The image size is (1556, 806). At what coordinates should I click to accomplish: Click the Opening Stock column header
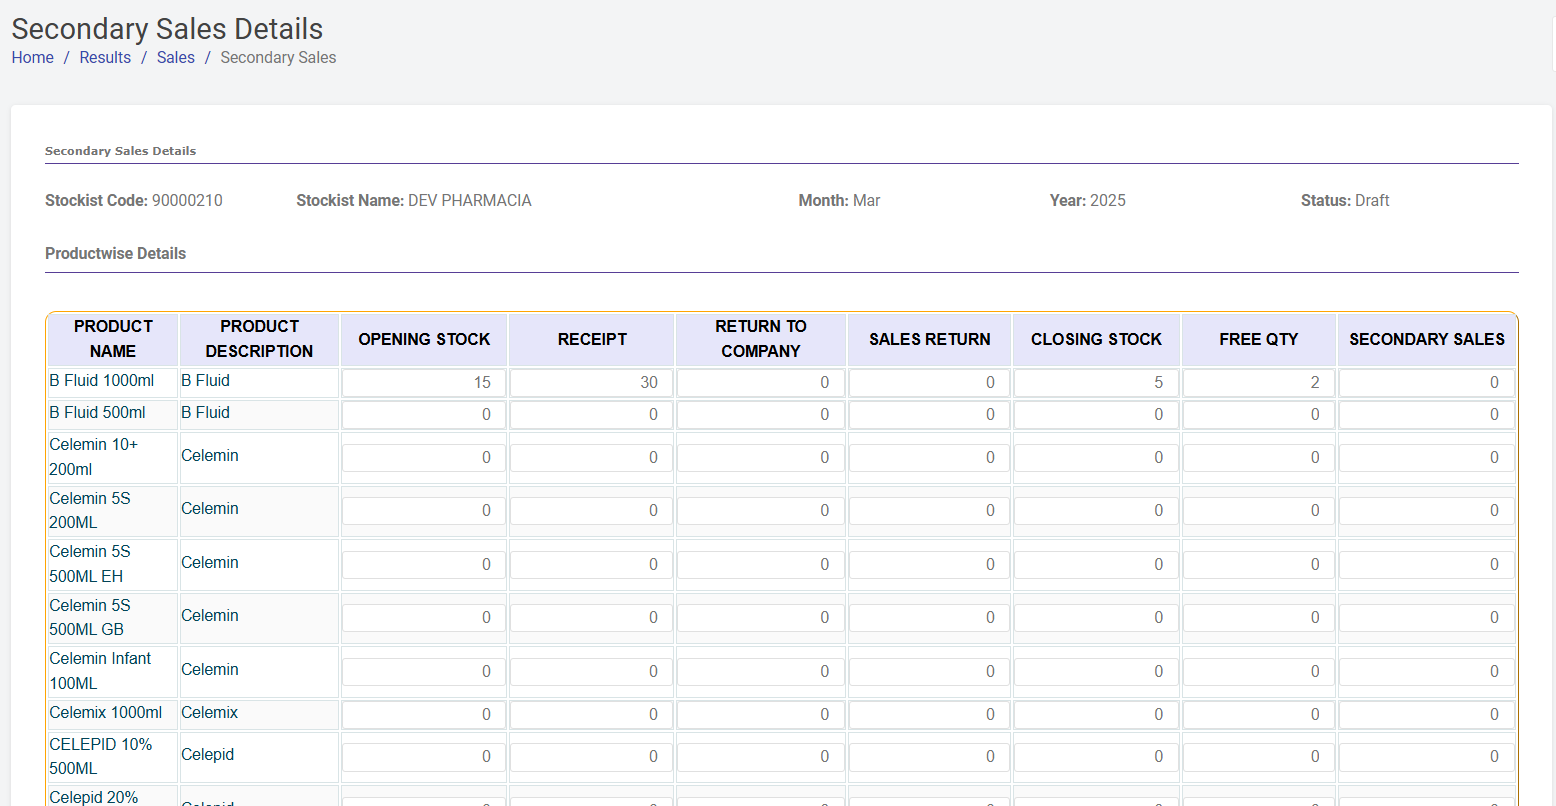point(424,340)
